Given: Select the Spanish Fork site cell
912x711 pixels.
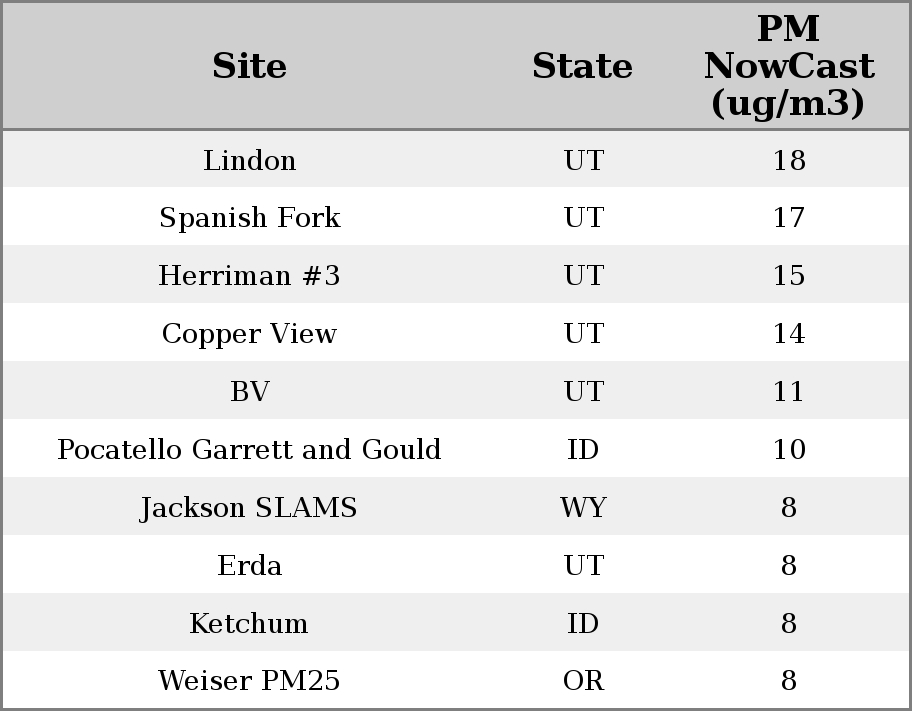Looking at the screenshot, I should click(x=249, y=218).
